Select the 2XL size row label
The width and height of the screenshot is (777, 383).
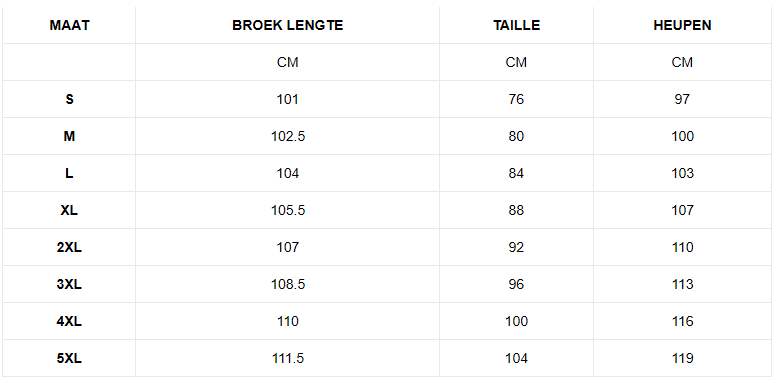pos(69,247)
